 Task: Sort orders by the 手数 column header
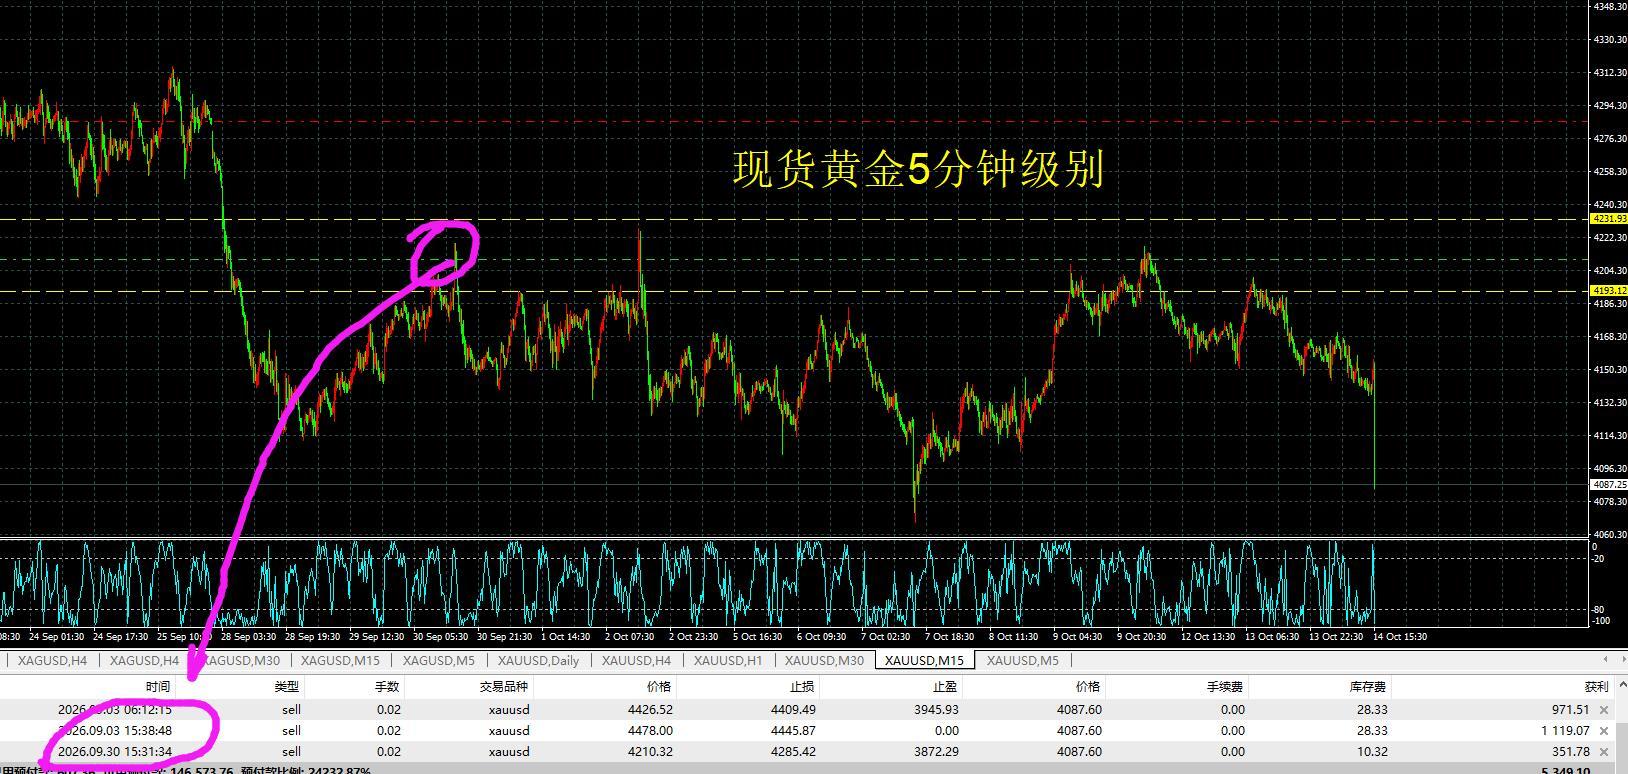pos(387,687)
